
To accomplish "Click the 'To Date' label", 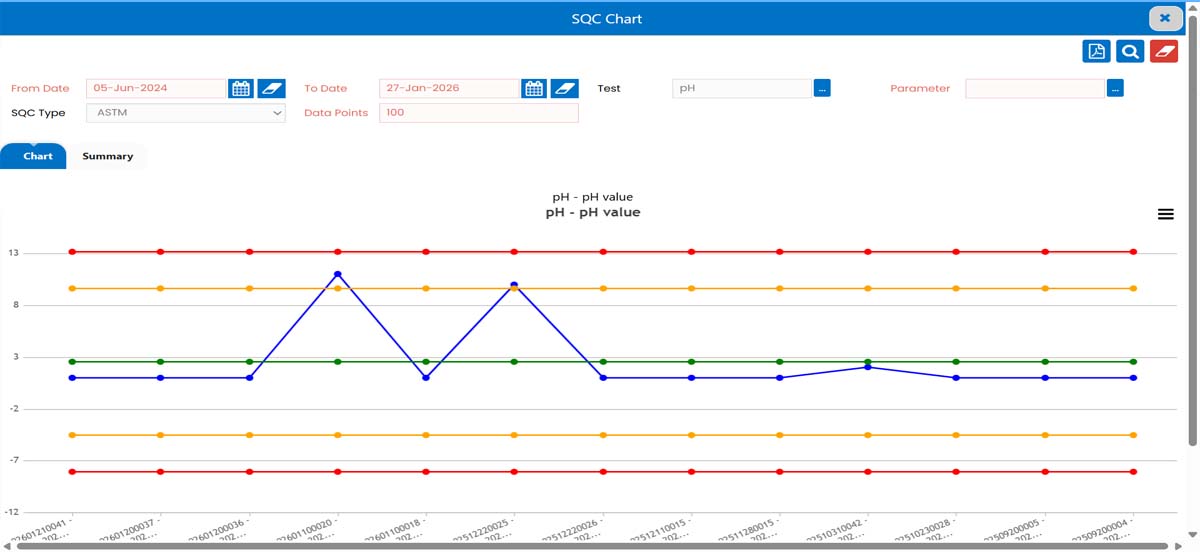I will [325, 88].
